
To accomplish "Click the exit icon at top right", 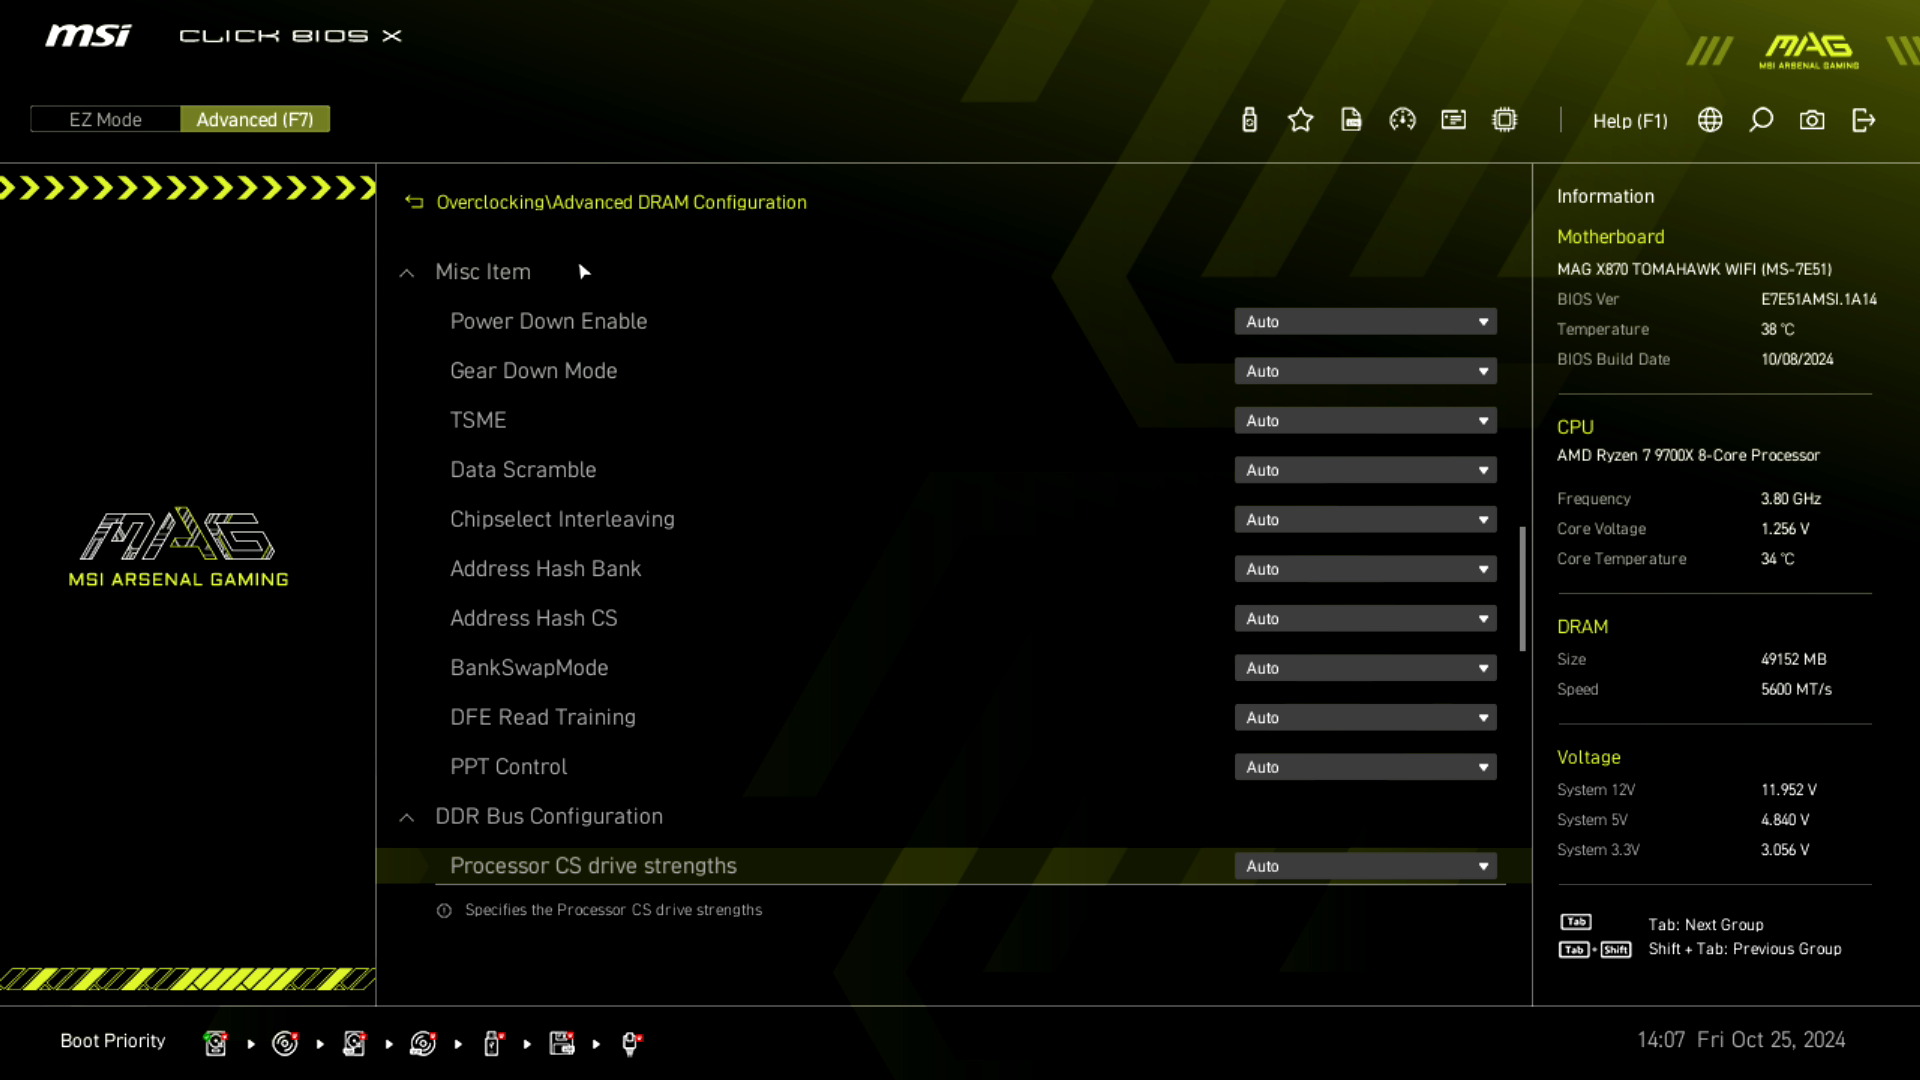I will coord(1863,120).
